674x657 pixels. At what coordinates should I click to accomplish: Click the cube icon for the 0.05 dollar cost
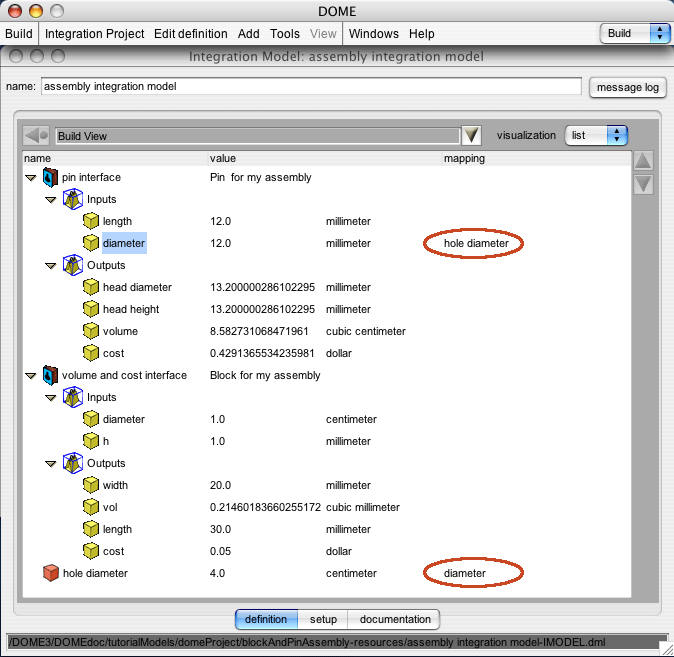[91, 551]
